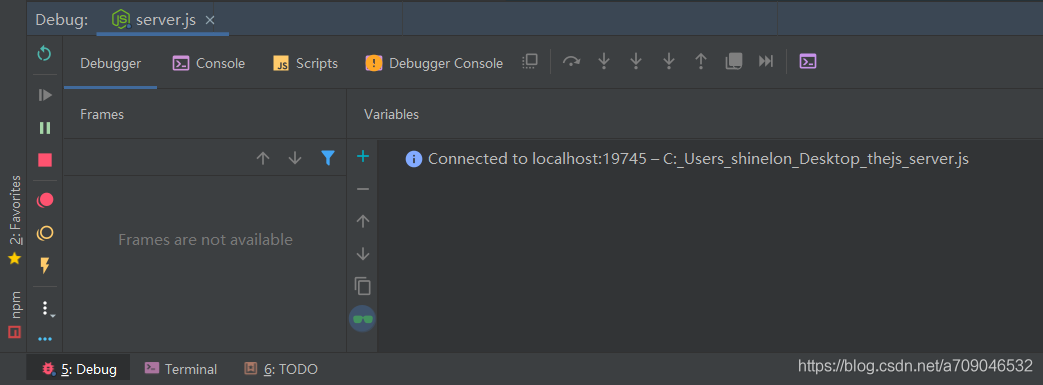Add a new watch with plus icon
The image size is (1043, 385).
pos(363,156)
